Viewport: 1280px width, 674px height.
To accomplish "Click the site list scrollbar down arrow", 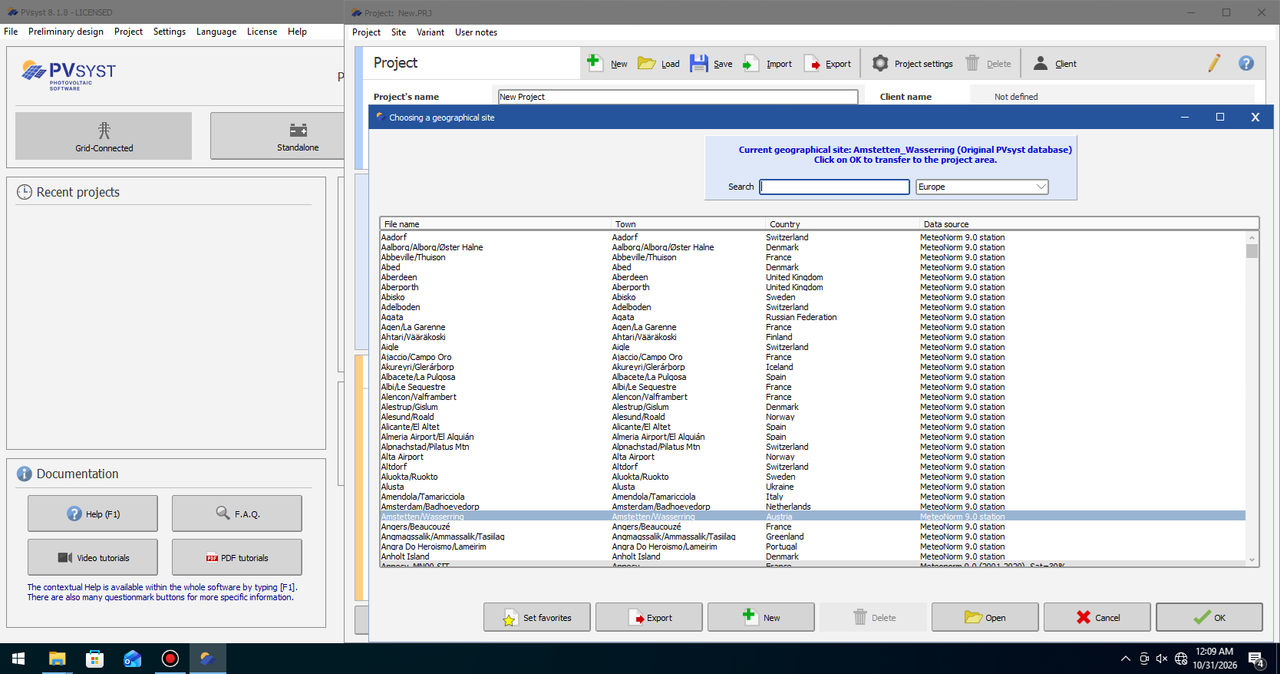I will pos(1252,559).
